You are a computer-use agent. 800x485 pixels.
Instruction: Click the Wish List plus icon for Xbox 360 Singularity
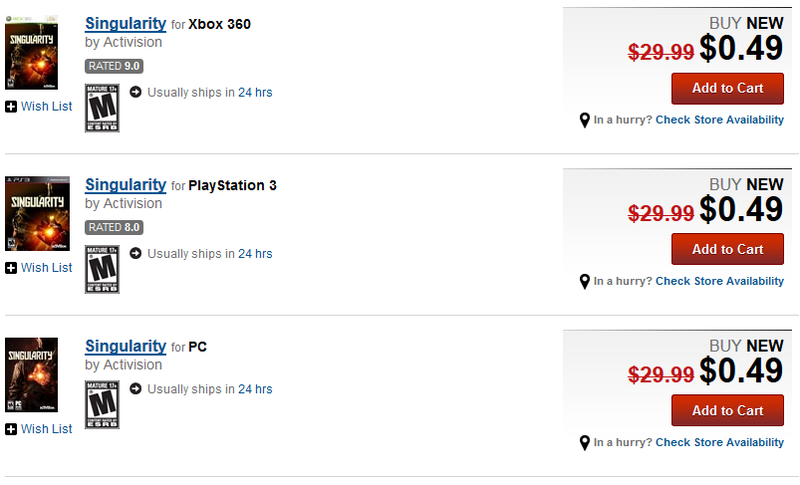(11, 107)
